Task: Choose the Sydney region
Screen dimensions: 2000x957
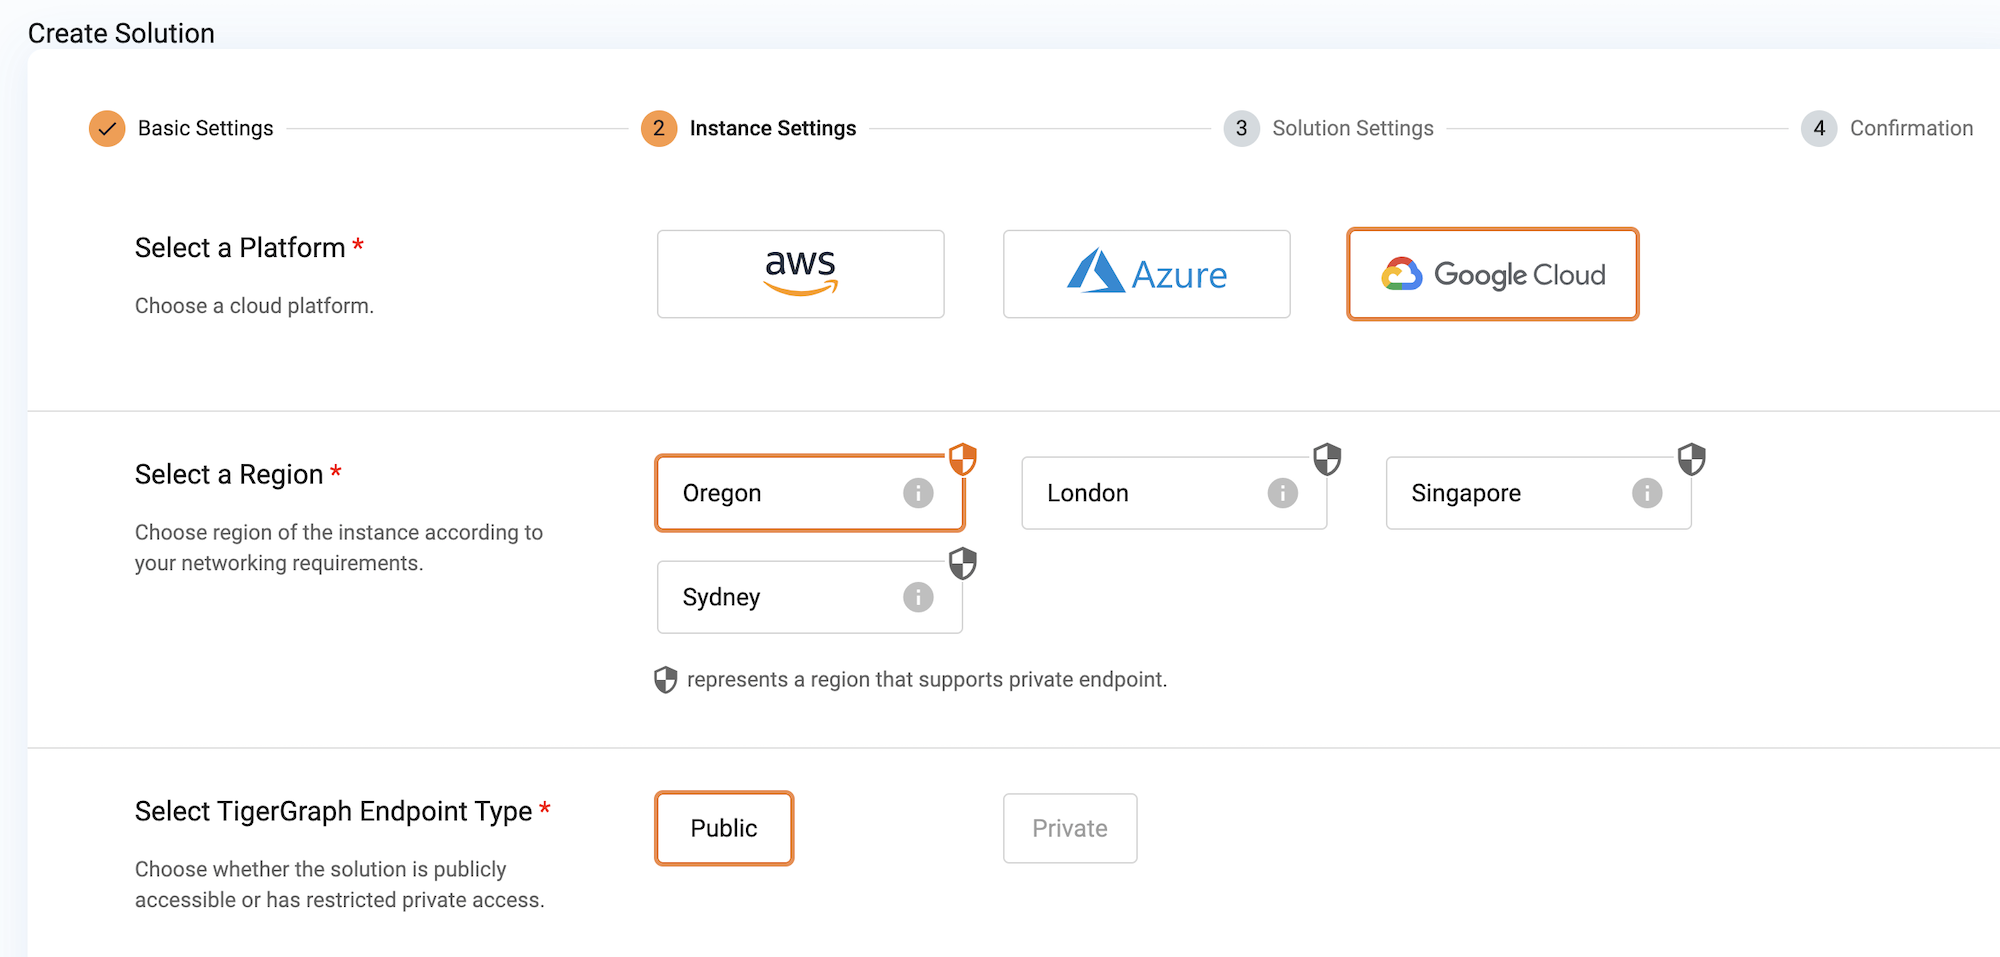Action: click(809, 597)
